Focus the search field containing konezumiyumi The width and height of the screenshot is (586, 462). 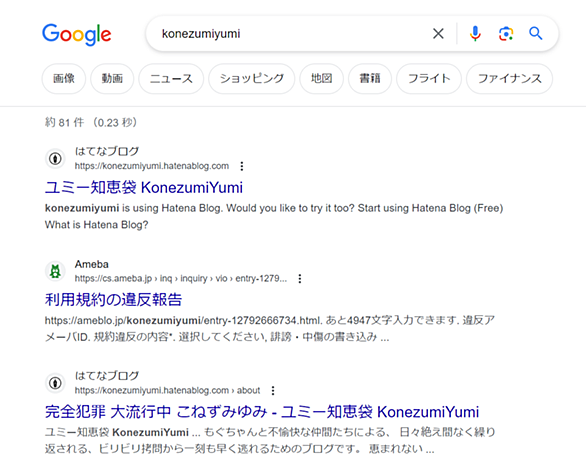292,34
